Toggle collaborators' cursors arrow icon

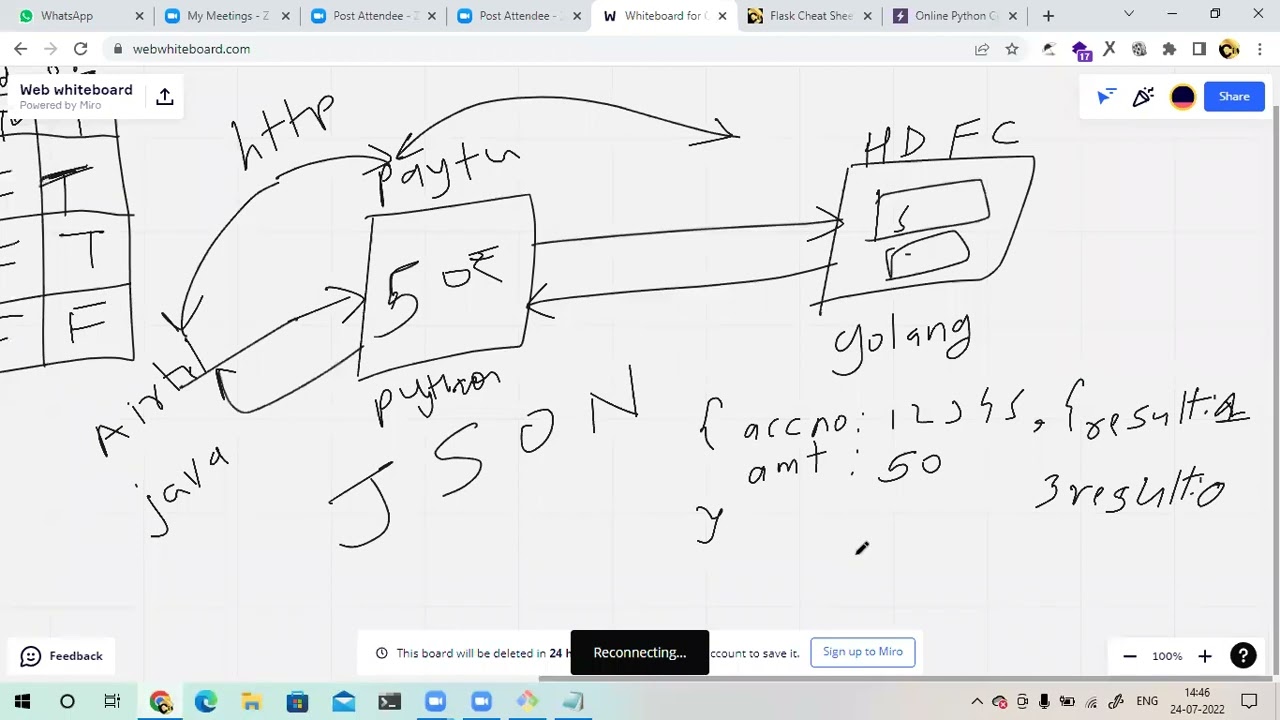tap(1106, 96)
